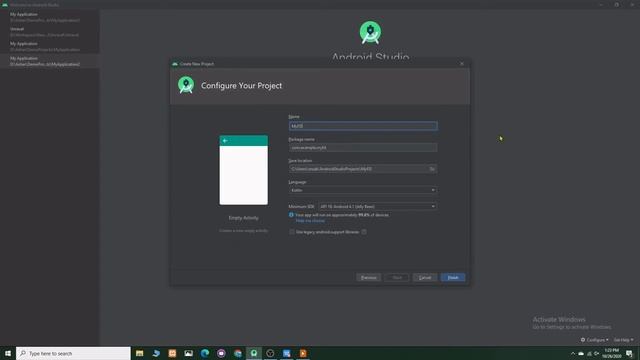Click the Empty Activity preview thumbnail

click(x=244, y=170)
